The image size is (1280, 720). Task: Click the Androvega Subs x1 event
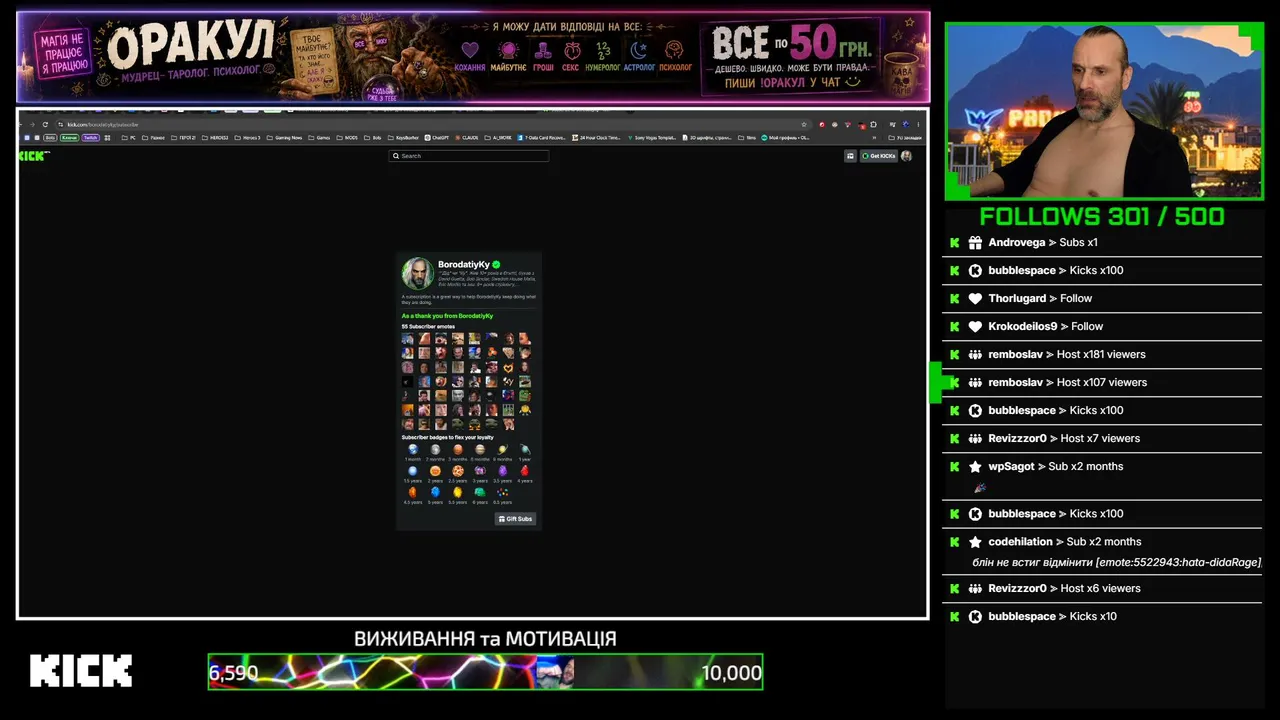(x=1102, y=243)
